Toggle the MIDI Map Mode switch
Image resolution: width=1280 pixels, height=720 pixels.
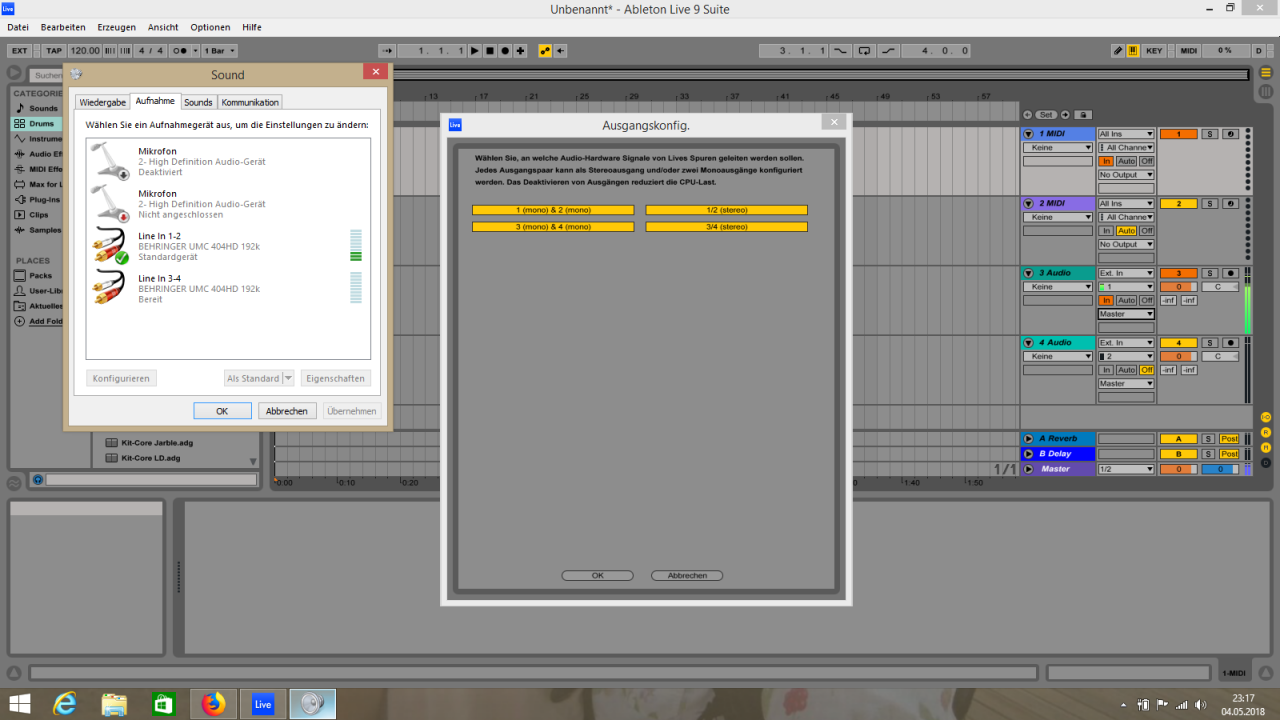point(1188,50)
